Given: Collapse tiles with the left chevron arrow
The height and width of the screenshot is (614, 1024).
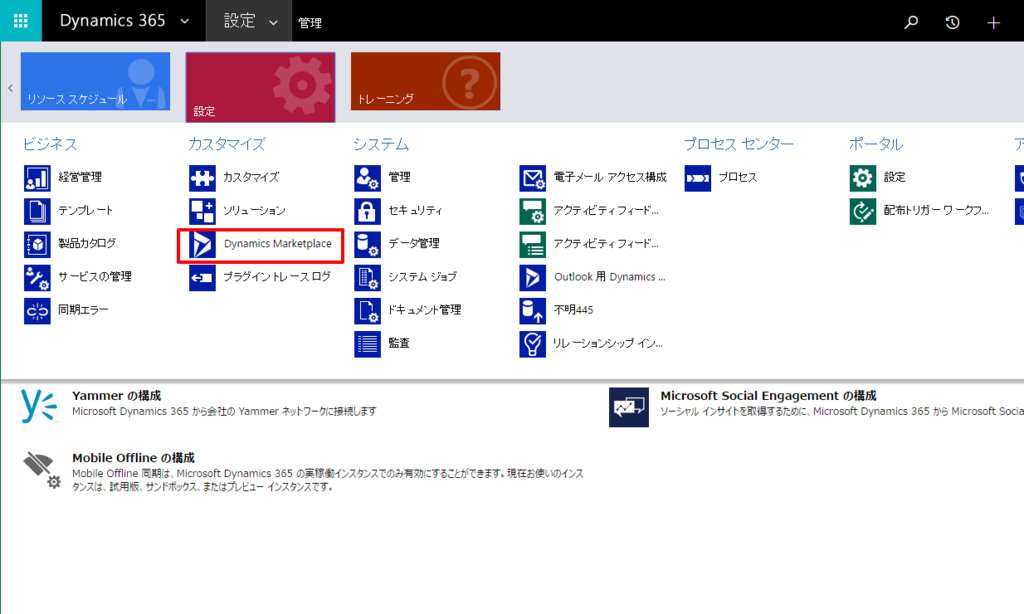Looking at the screenshot, I should tap(10, 88).
